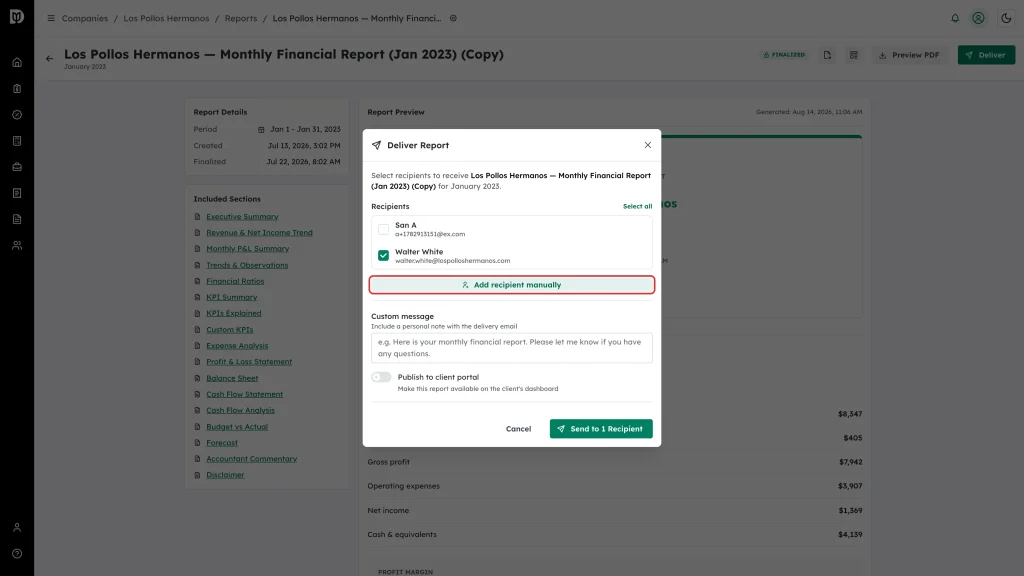1024x576 pixels.
Task: Click Add recipient manually button
Action: click(512, 285)
